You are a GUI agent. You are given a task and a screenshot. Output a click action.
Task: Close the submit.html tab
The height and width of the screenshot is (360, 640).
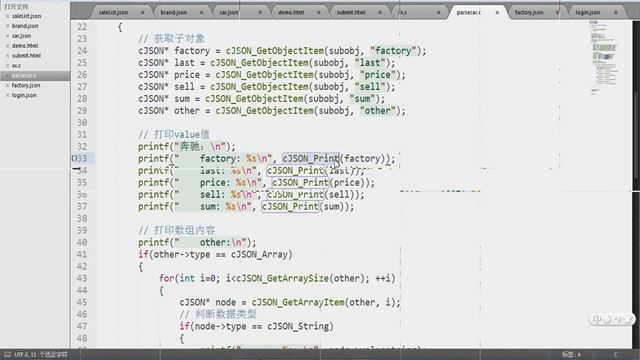point(380,13)
